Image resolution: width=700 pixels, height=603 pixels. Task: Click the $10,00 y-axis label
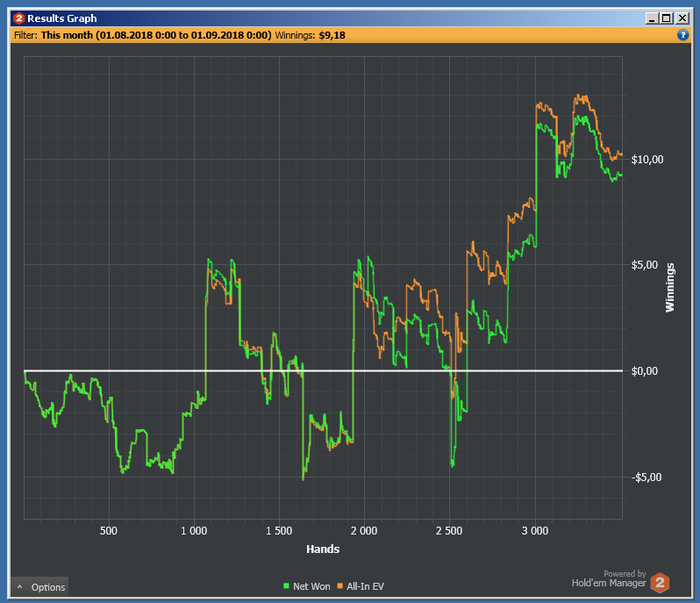(x=647, y=159)
